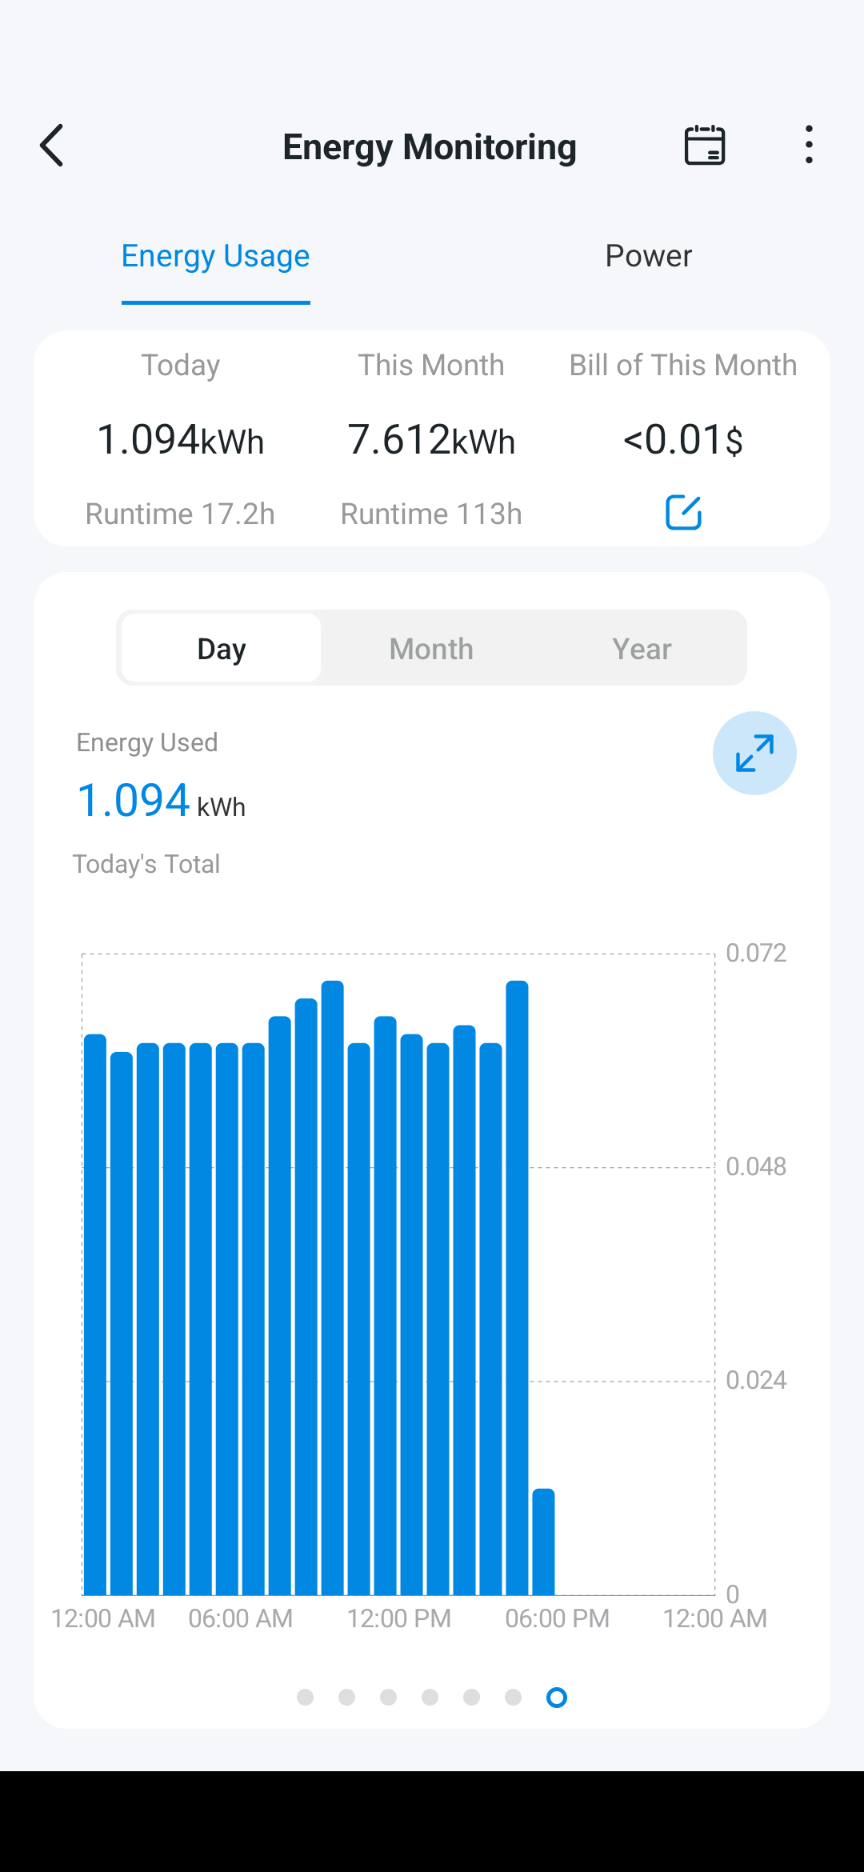The image size is (864, 1872).
Task: Tap the first bar at 12:00 AM
Action: pos(95,1314)
